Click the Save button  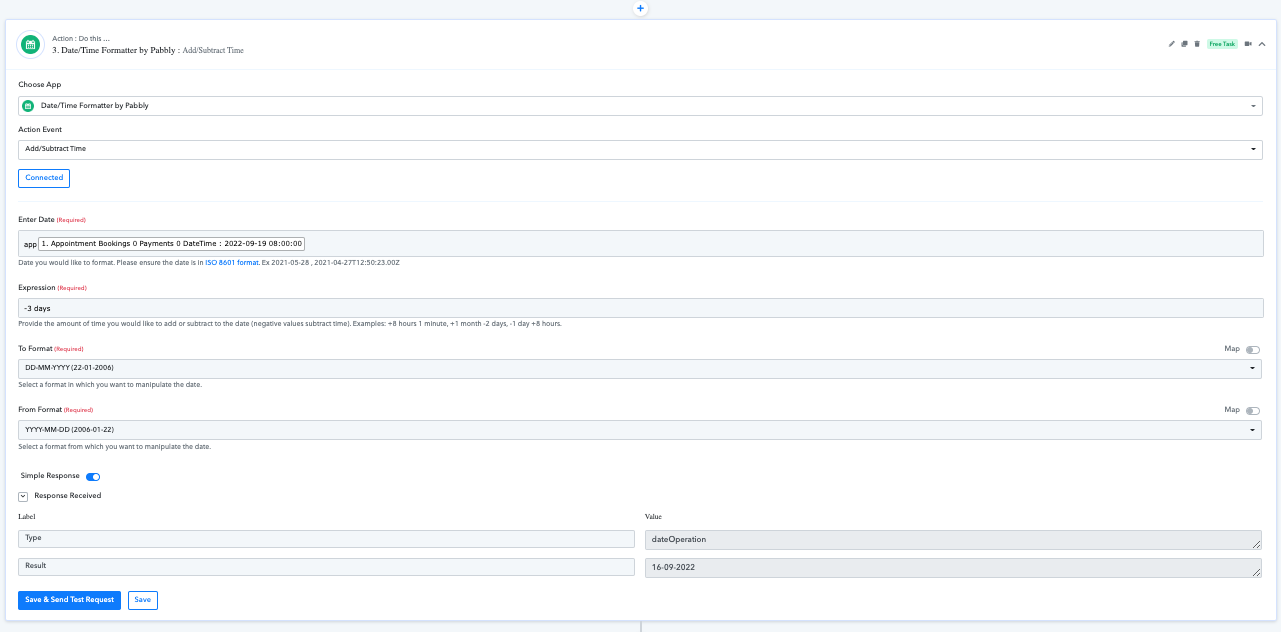pos(143,600)
